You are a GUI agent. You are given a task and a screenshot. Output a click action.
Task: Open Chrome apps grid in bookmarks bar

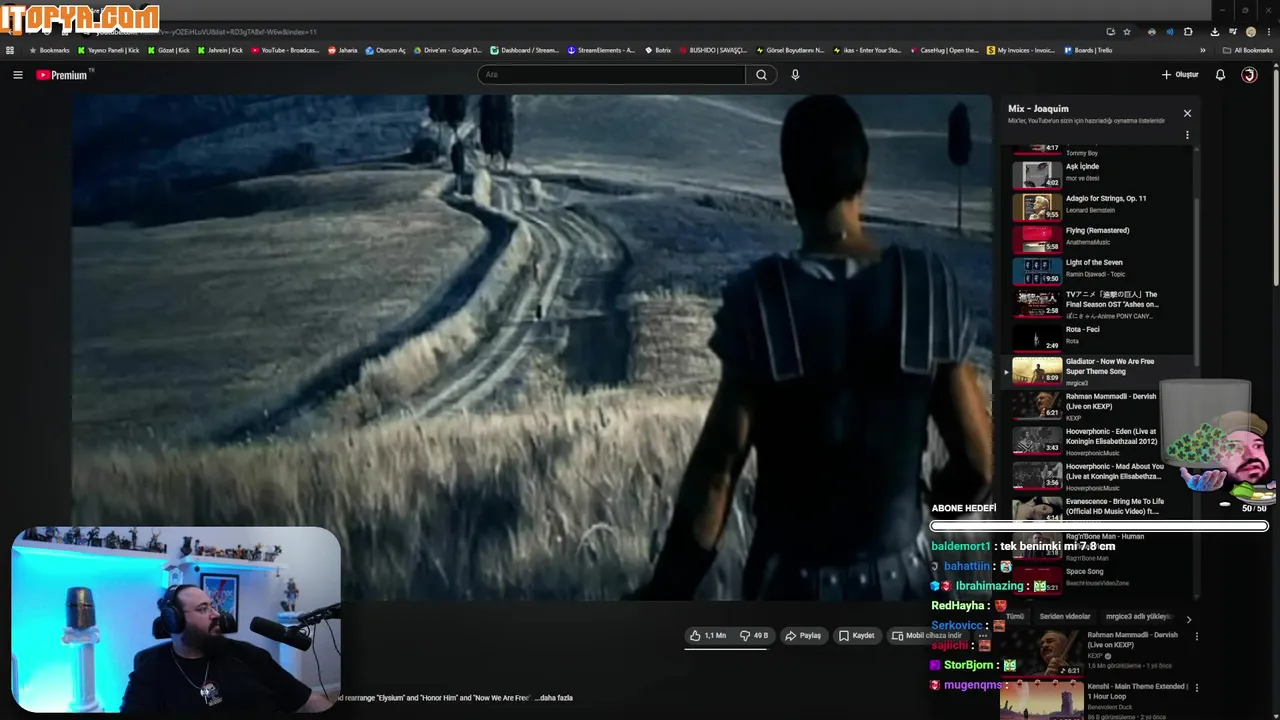pyautogui.click(x=10, y=50)
